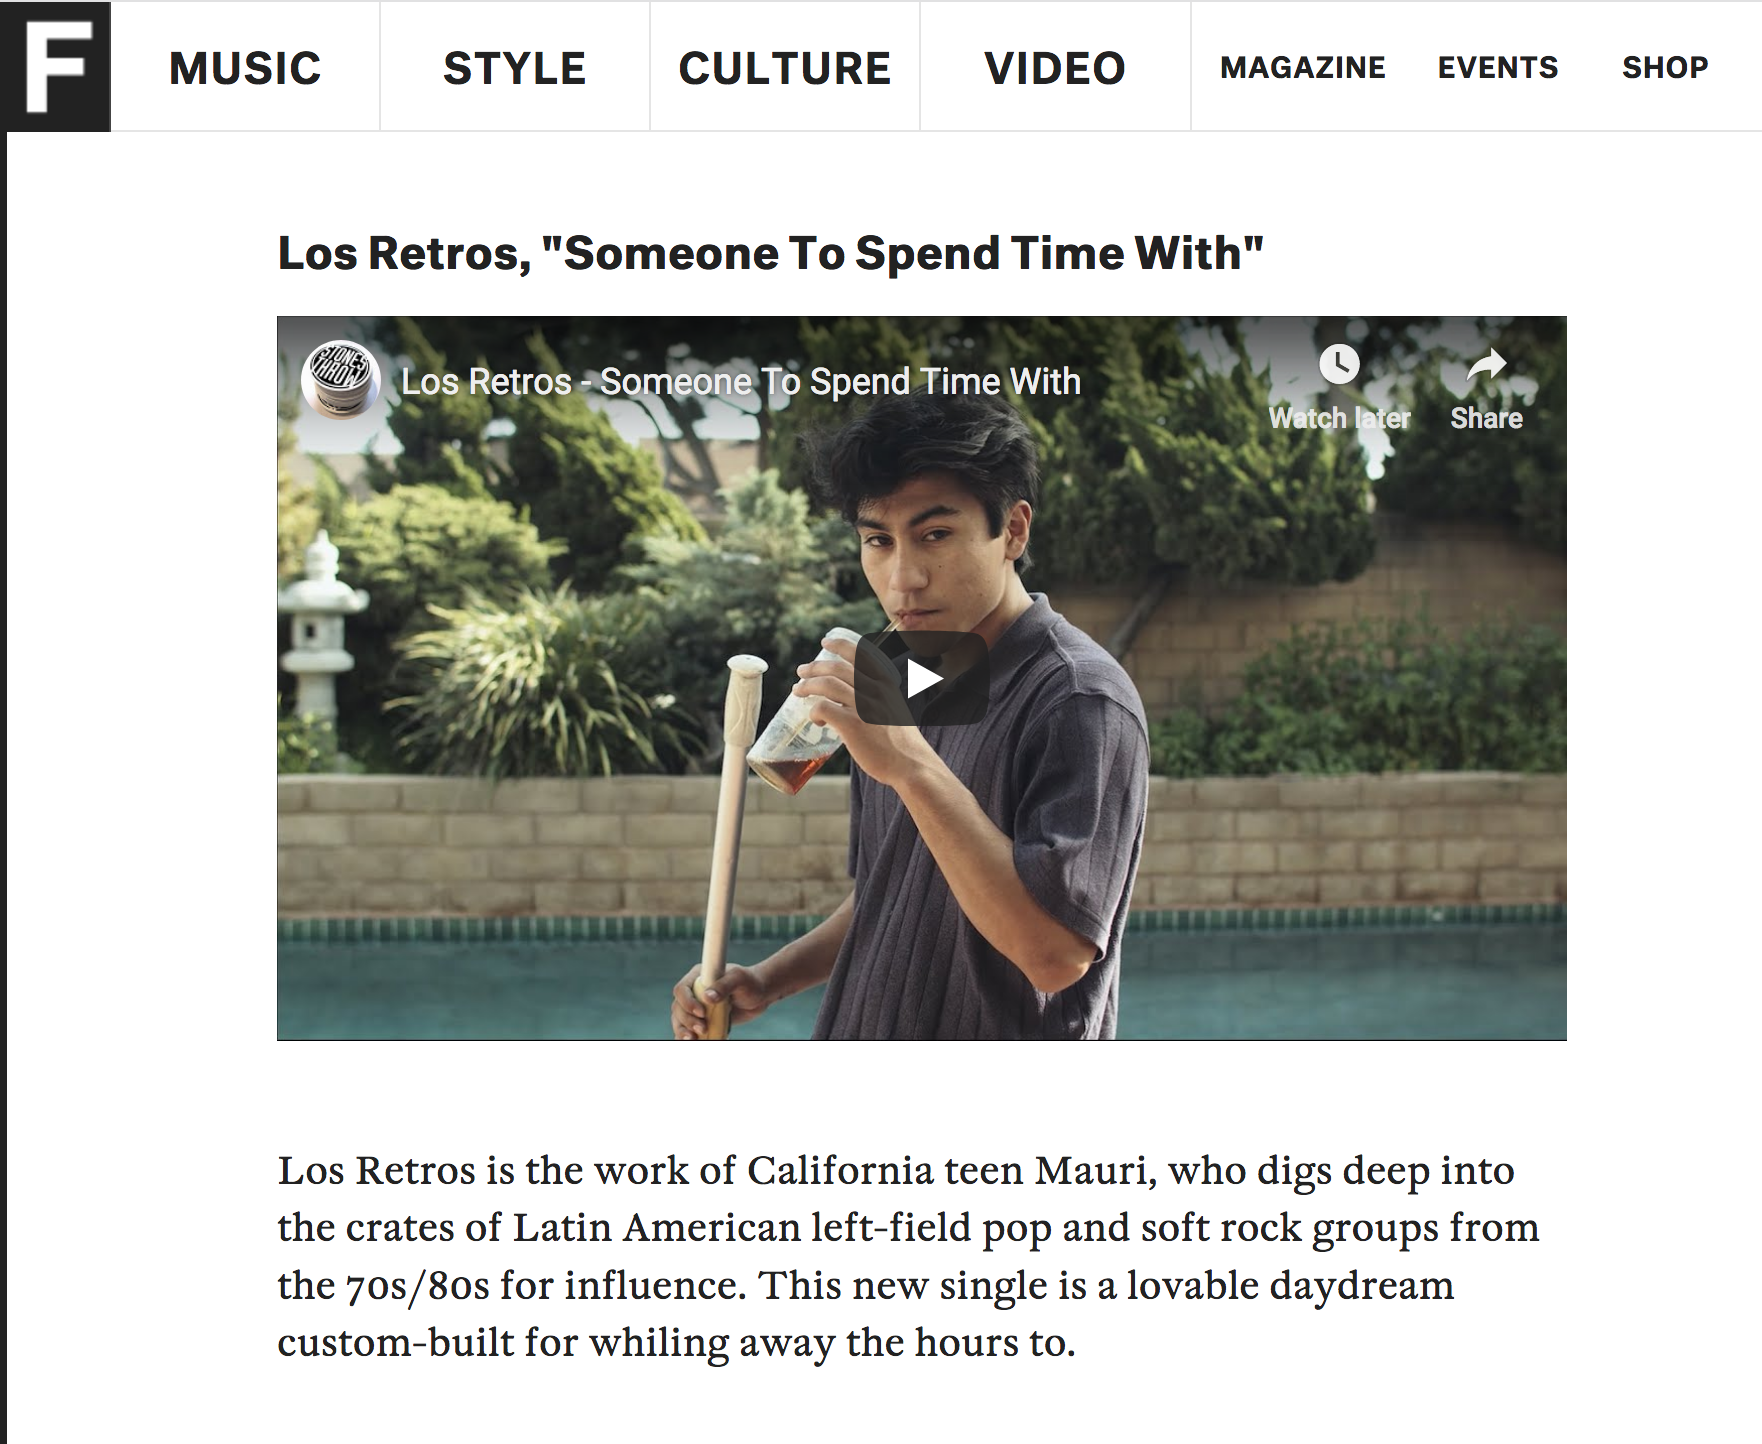Click the Watch later clock icon
Image resolution: width=1762 pixels, height=1444 pixels.
1339,364
